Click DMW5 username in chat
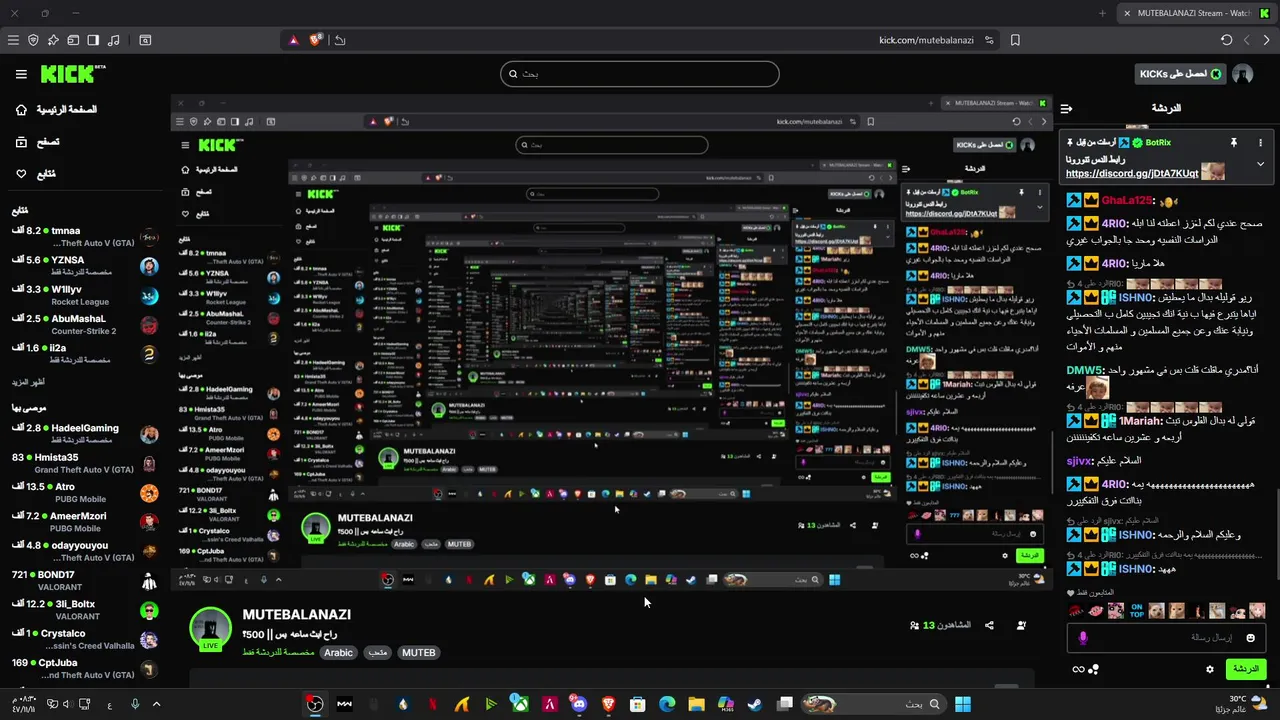This screenshot has height=720, width=1280. pyautogui.click(x=1083, y=370)
